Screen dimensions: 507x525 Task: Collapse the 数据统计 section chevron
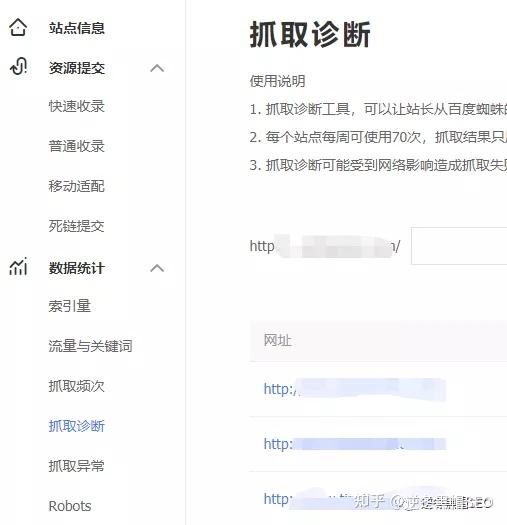[157, 268]
